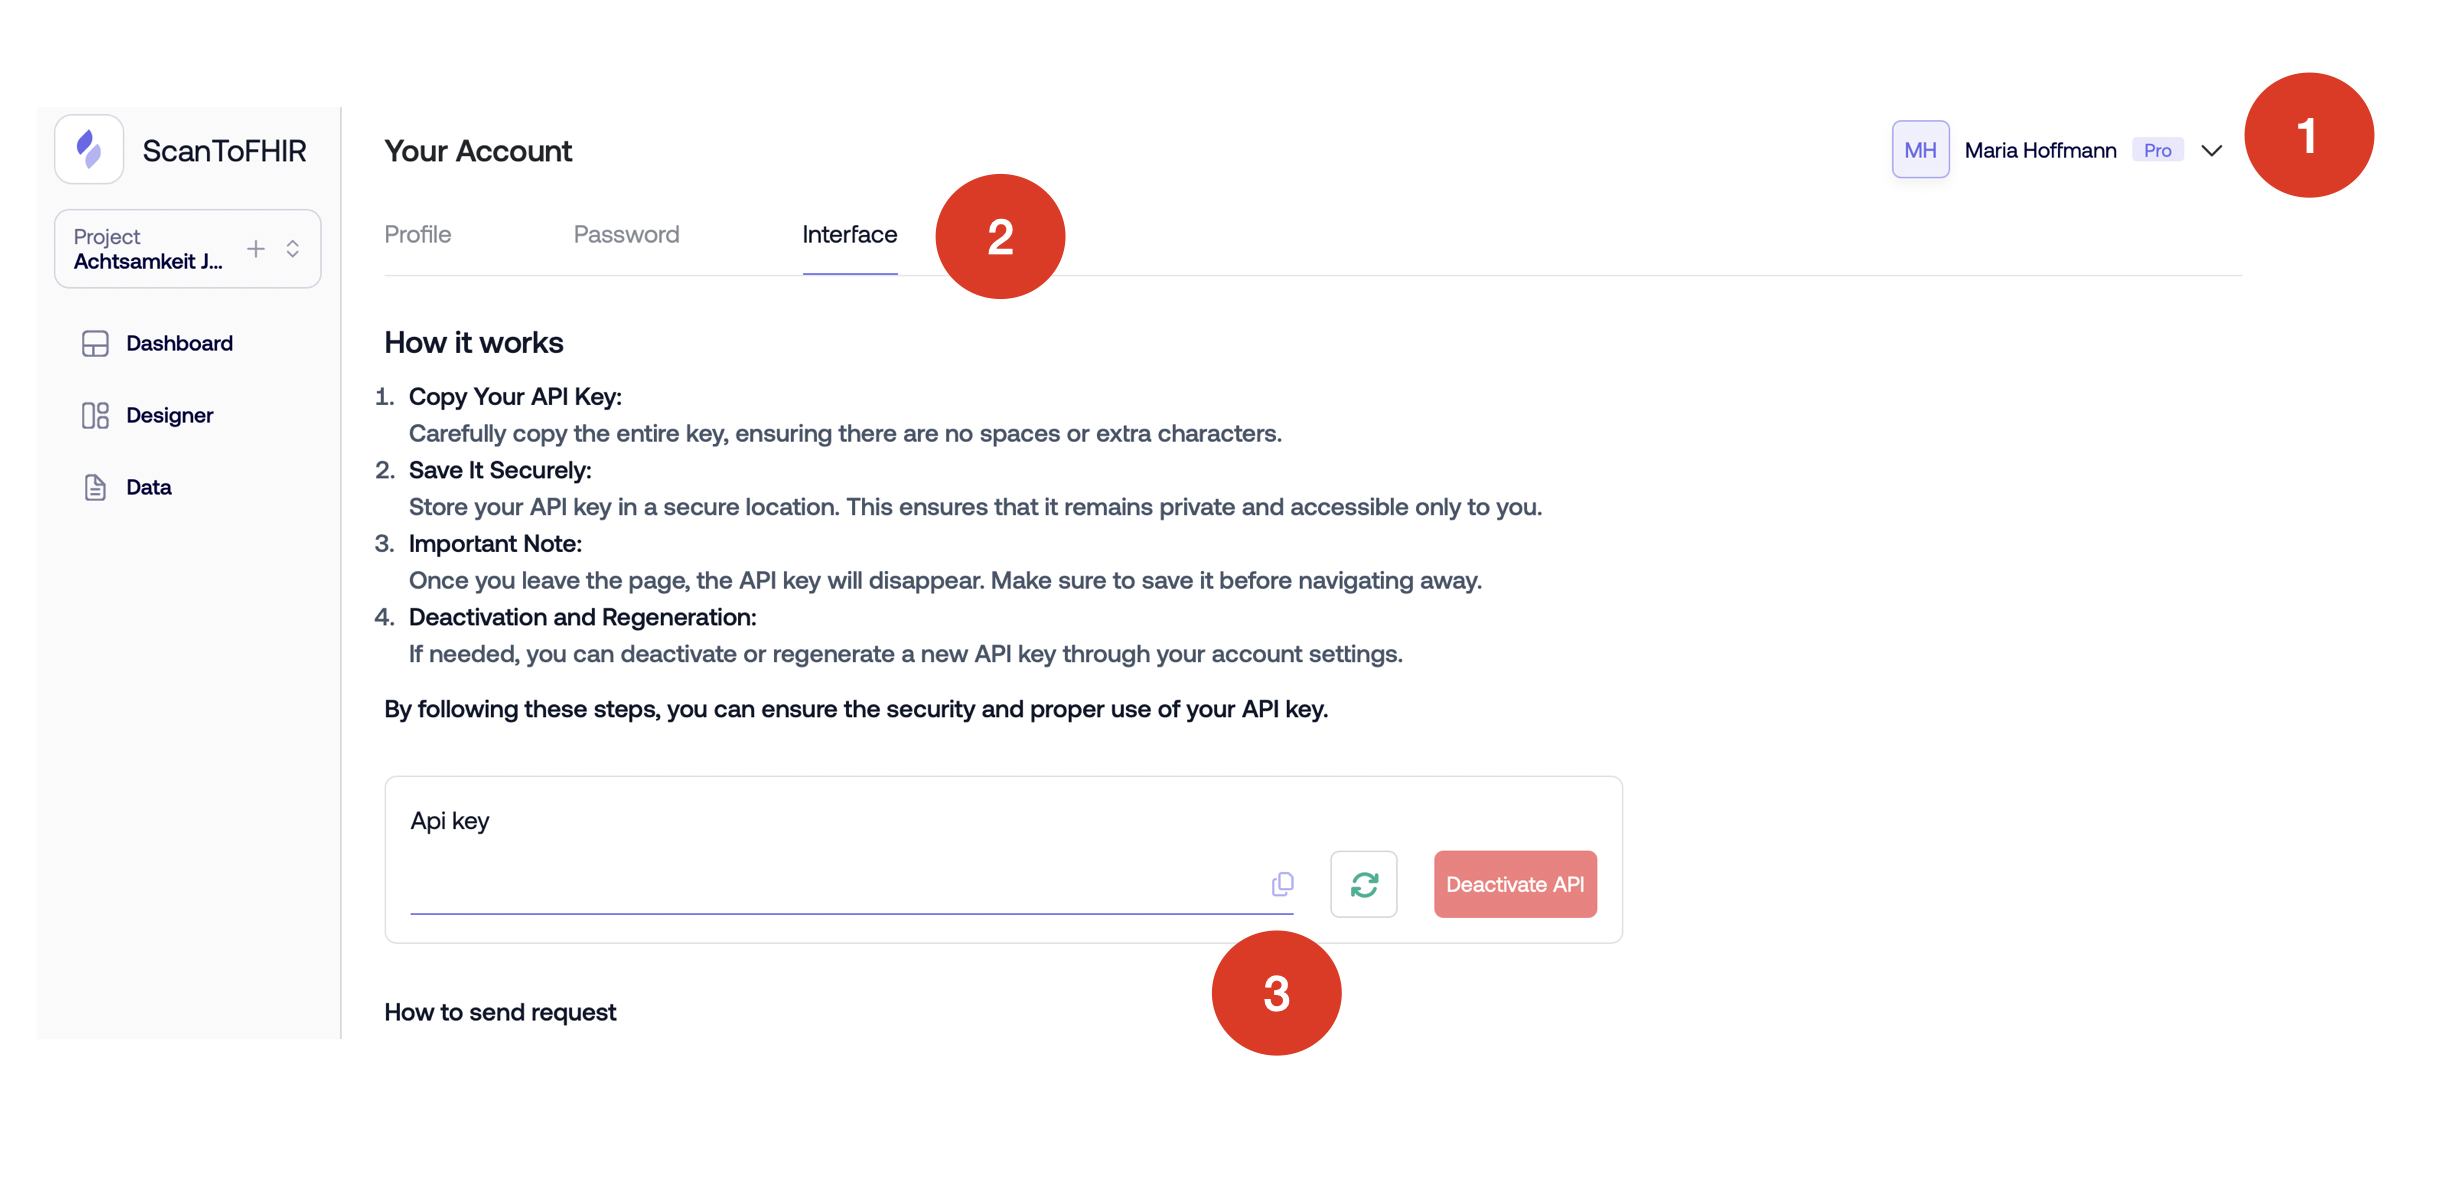
Task: Click the Save It Securely step
Action: (x=500, y=470)
